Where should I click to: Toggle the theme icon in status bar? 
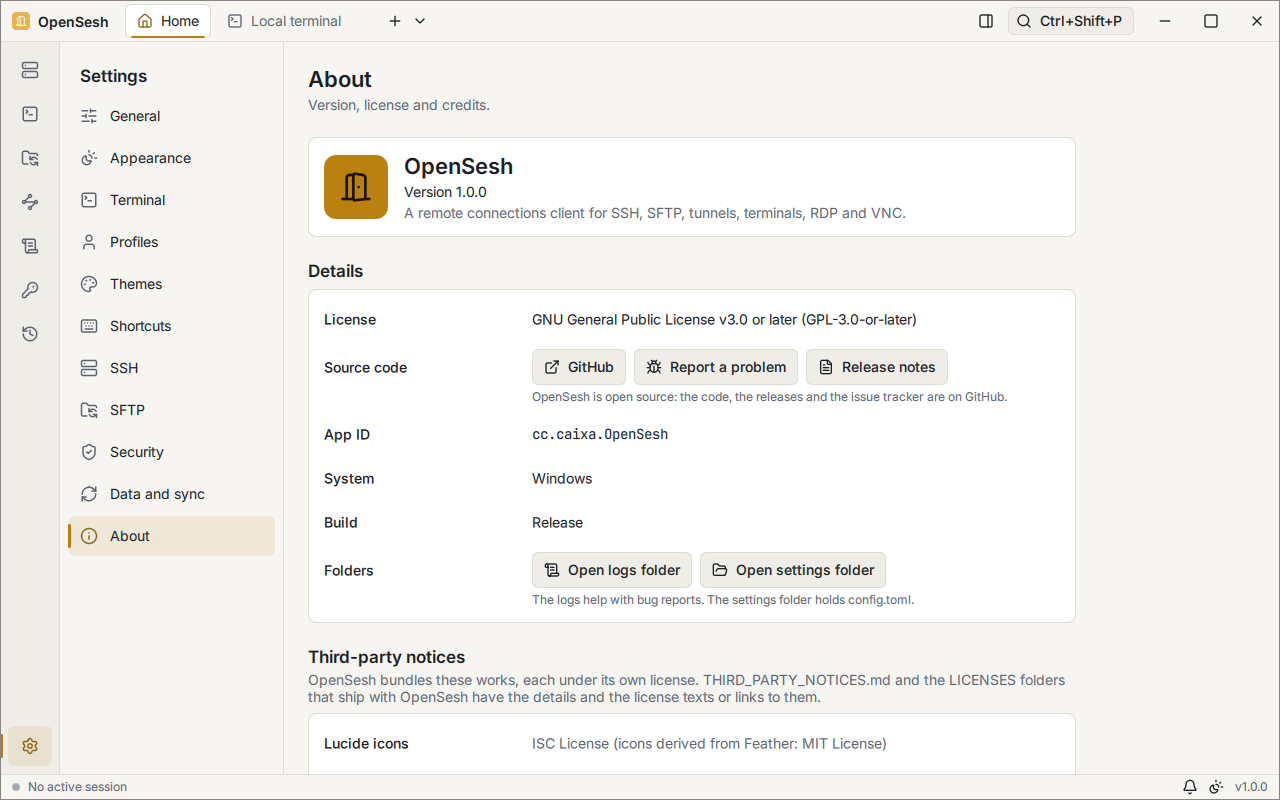[1216, 787]
